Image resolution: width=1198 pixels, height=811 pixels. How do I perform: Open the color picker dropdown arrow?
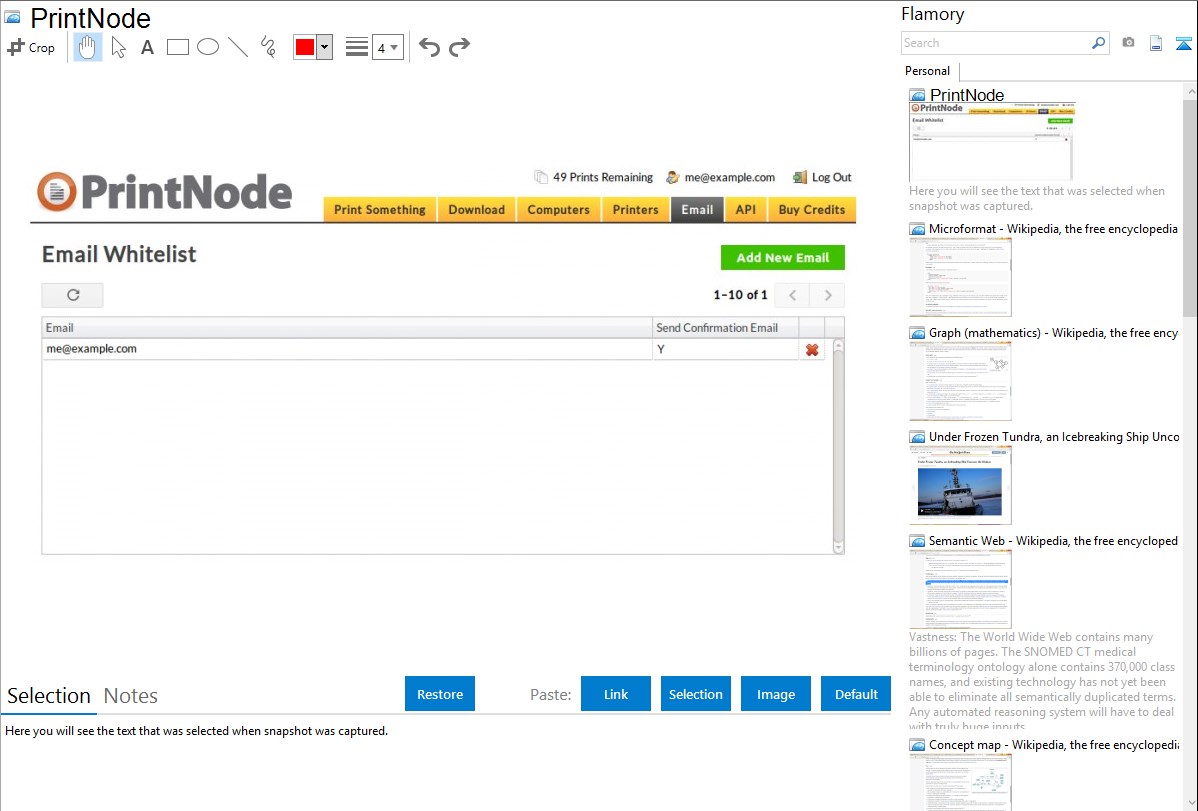[x=324, y=47]
